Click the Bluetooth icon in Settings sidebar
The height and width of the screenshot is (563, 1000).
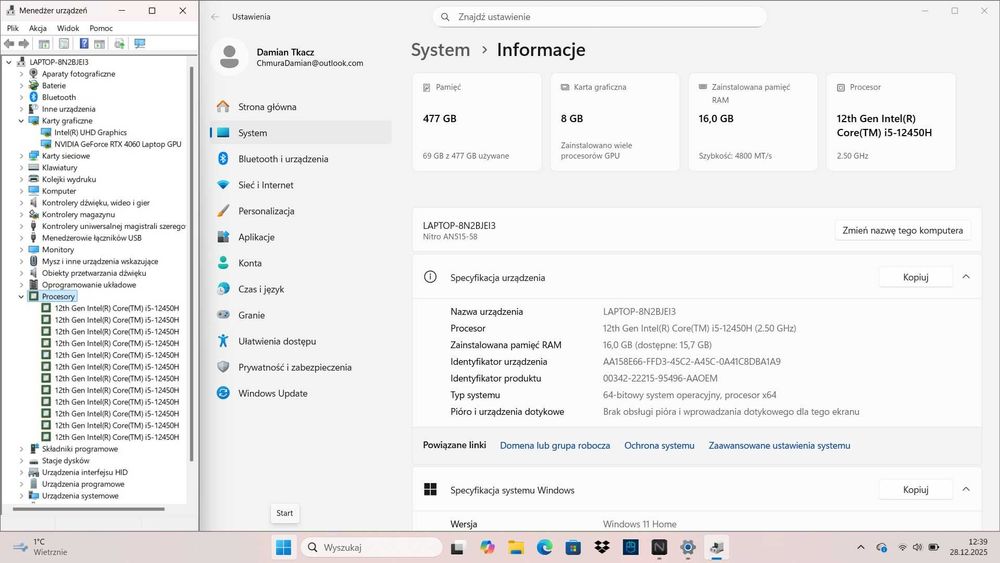click(223, 159)
